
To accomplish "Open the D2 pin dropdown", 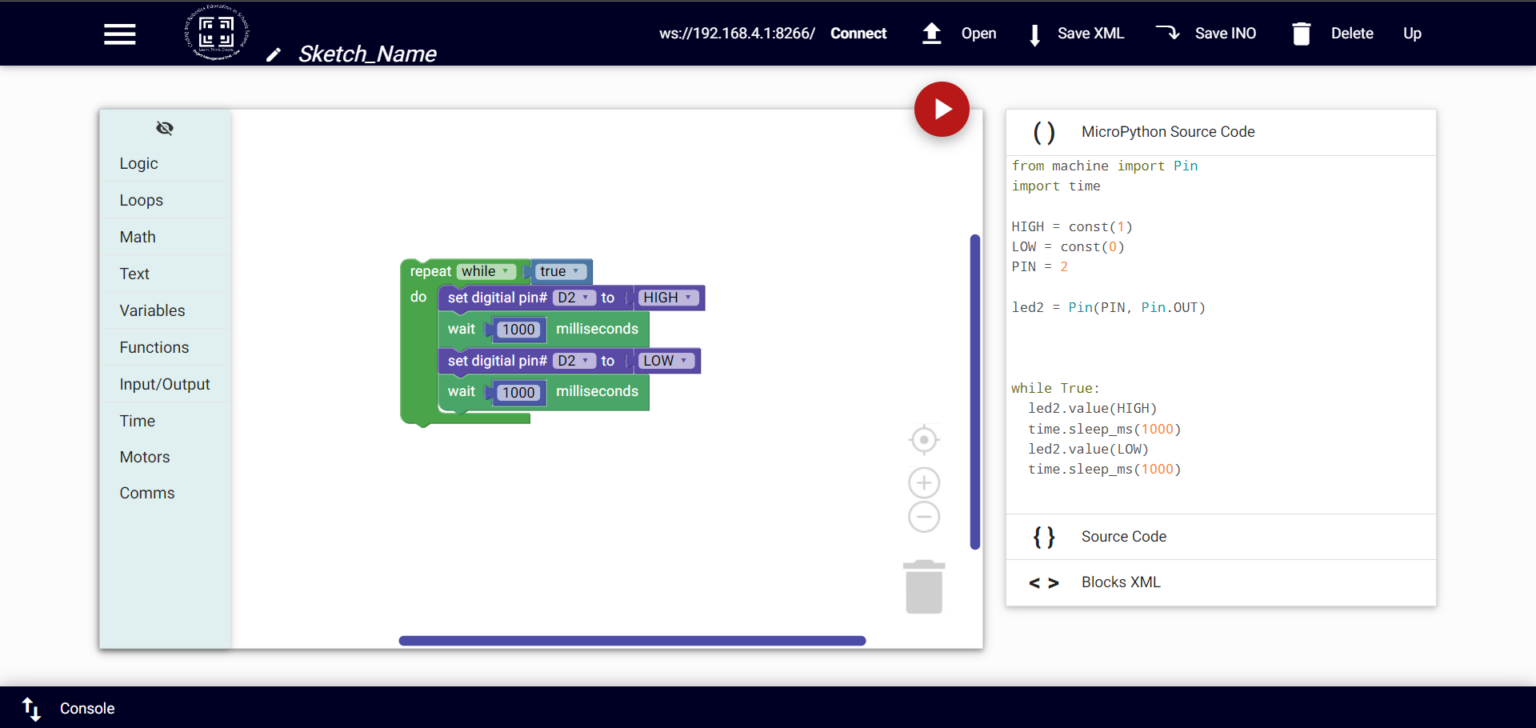I will 573,297.
